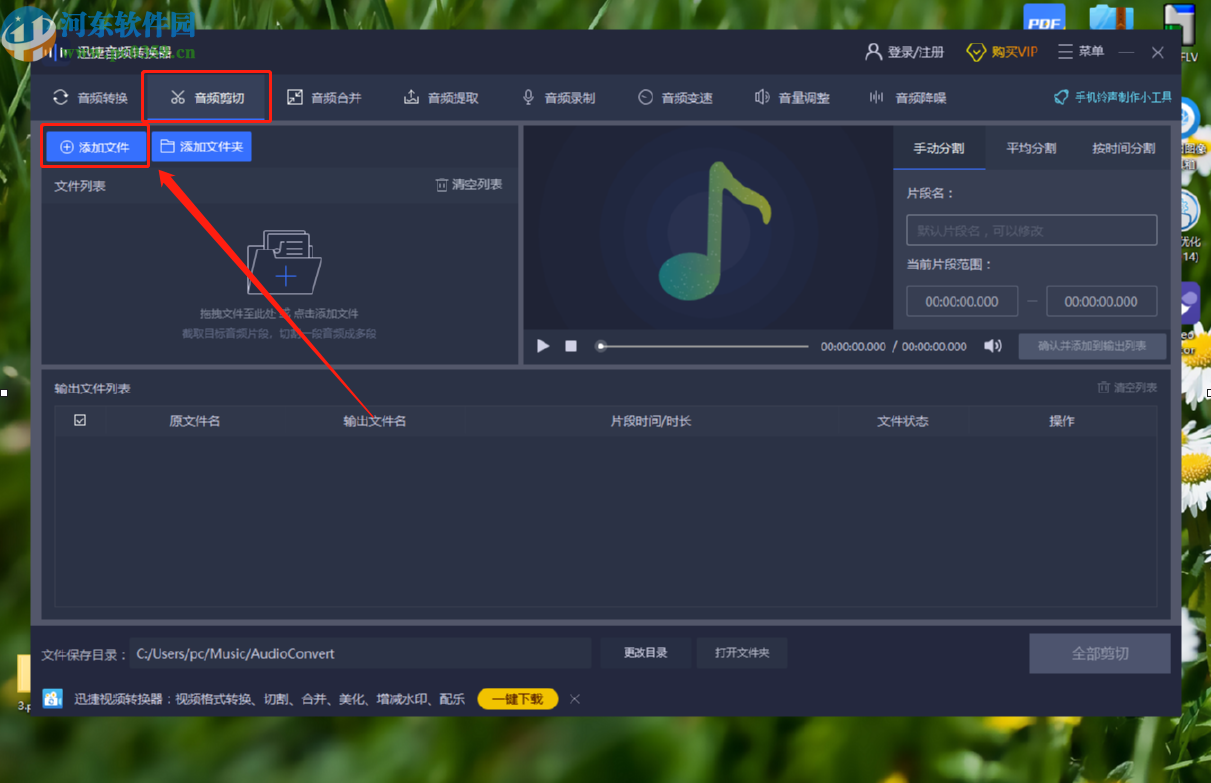Open the 菜单 menu

point(1081,52)
